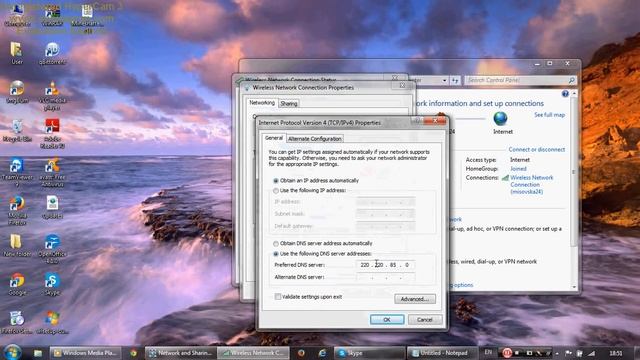Switch to the General tab
This screenshot has width=640, height=360.
point(273,138)
